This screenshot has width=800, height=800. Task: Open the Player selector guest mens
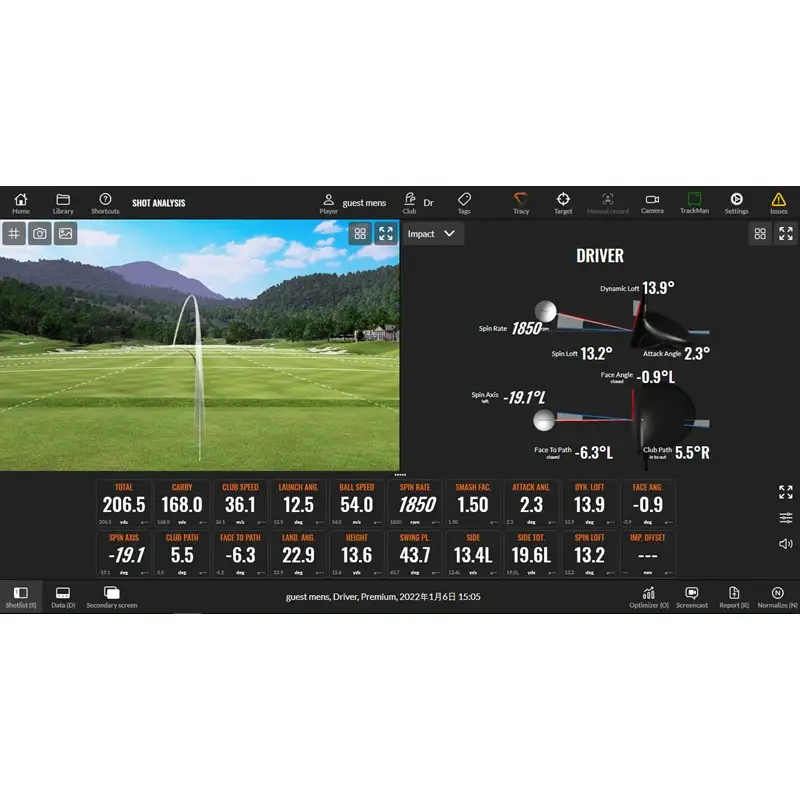(353, 203)
